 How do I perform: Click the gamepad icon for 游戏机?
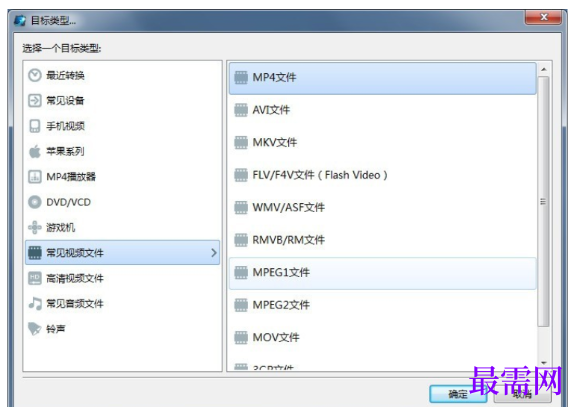click(x=35, y=227)
